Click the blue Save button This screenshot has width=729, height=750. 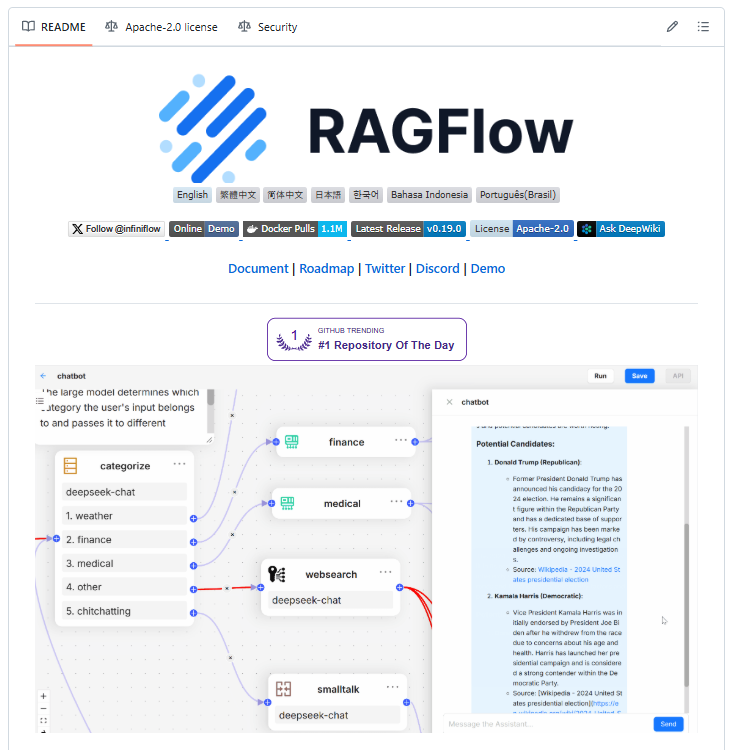tap(640, 376)
